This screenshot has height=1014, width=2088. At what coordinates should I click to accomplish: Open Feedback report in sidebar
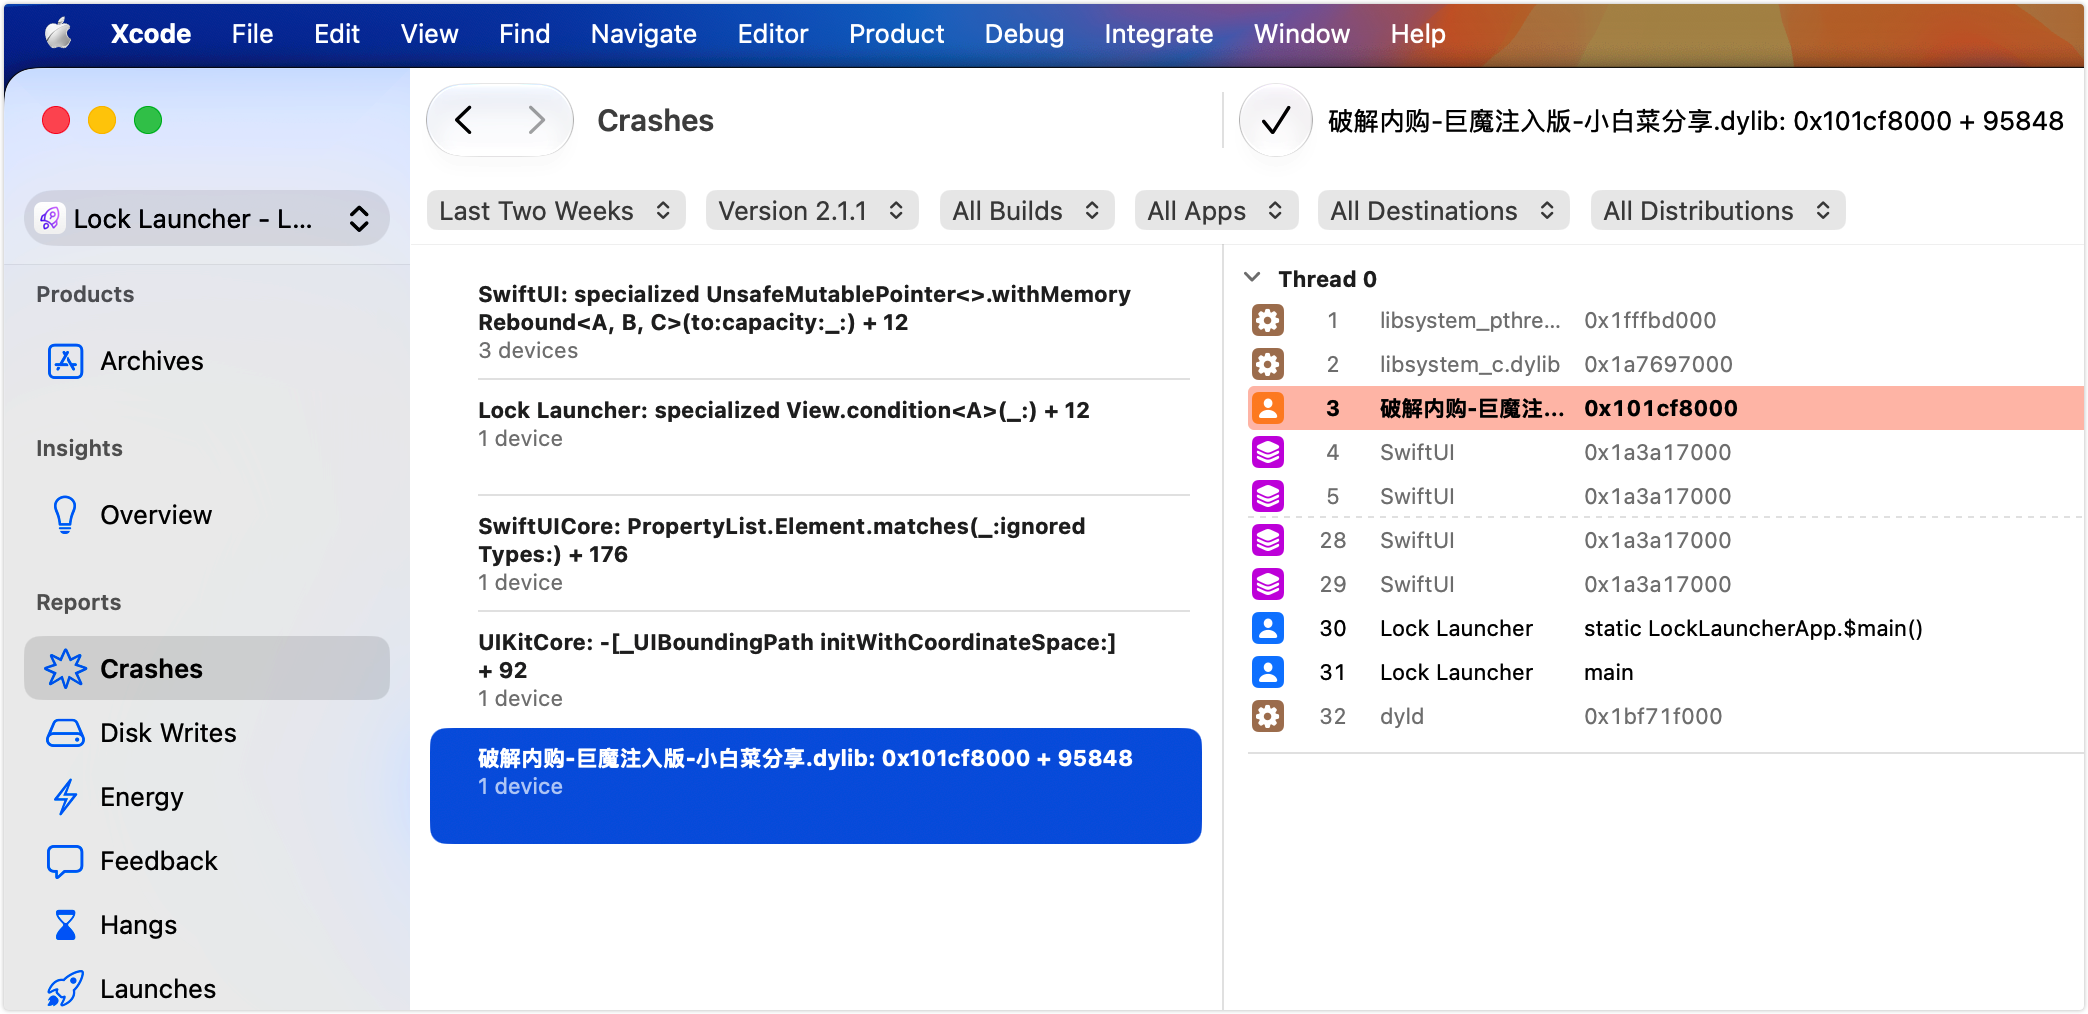207,861
